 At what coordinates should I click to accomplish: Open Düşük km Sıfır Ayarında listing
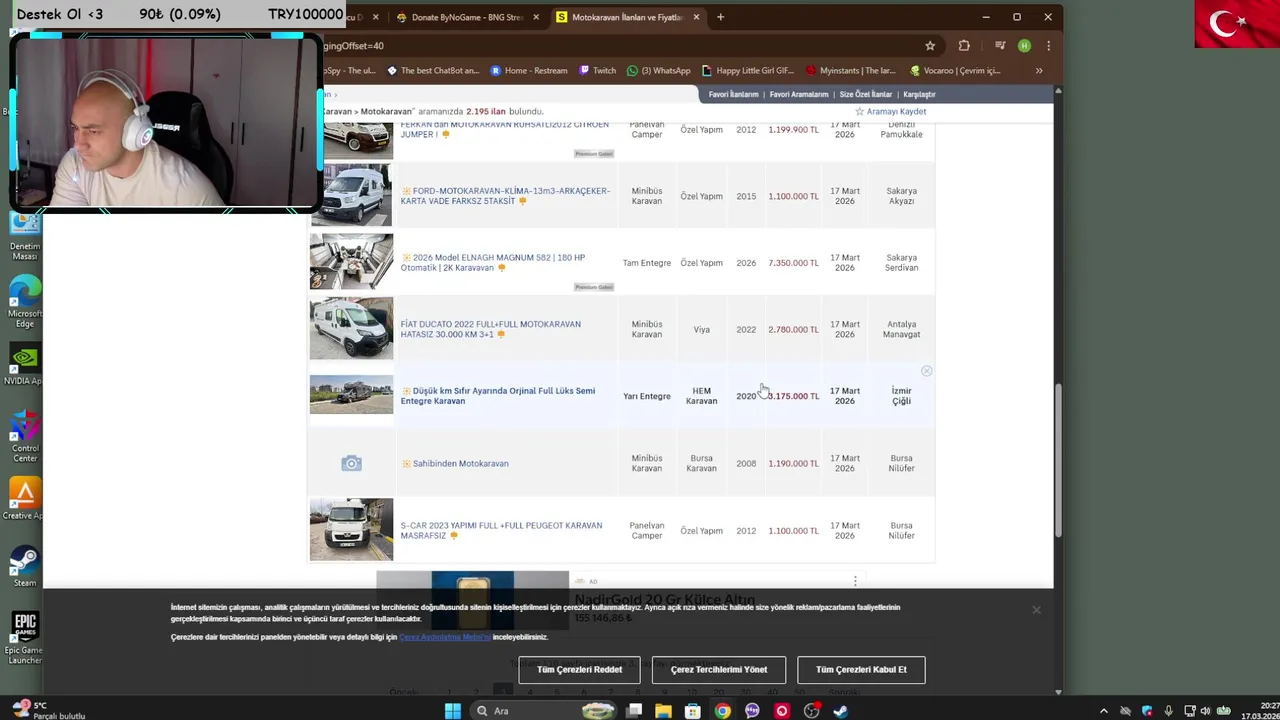(x=498, y=396)
